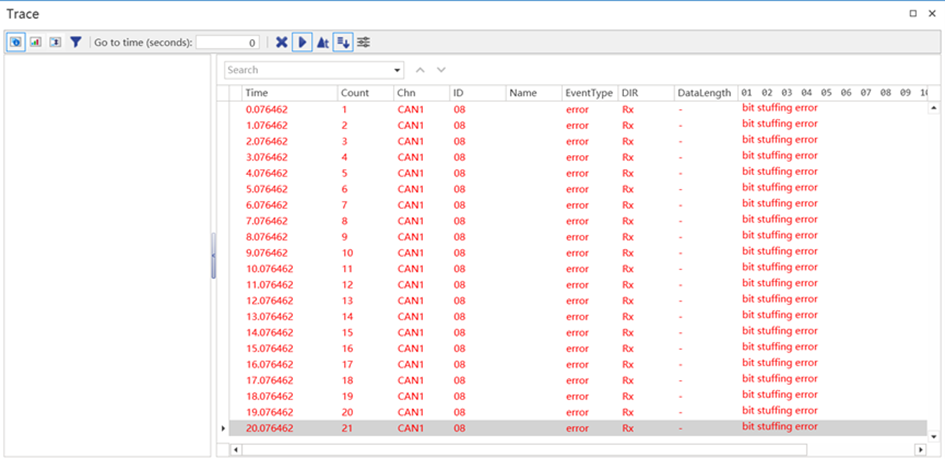Select the Chn column header
Screen dimensions: 945x459
click(407, 93)
